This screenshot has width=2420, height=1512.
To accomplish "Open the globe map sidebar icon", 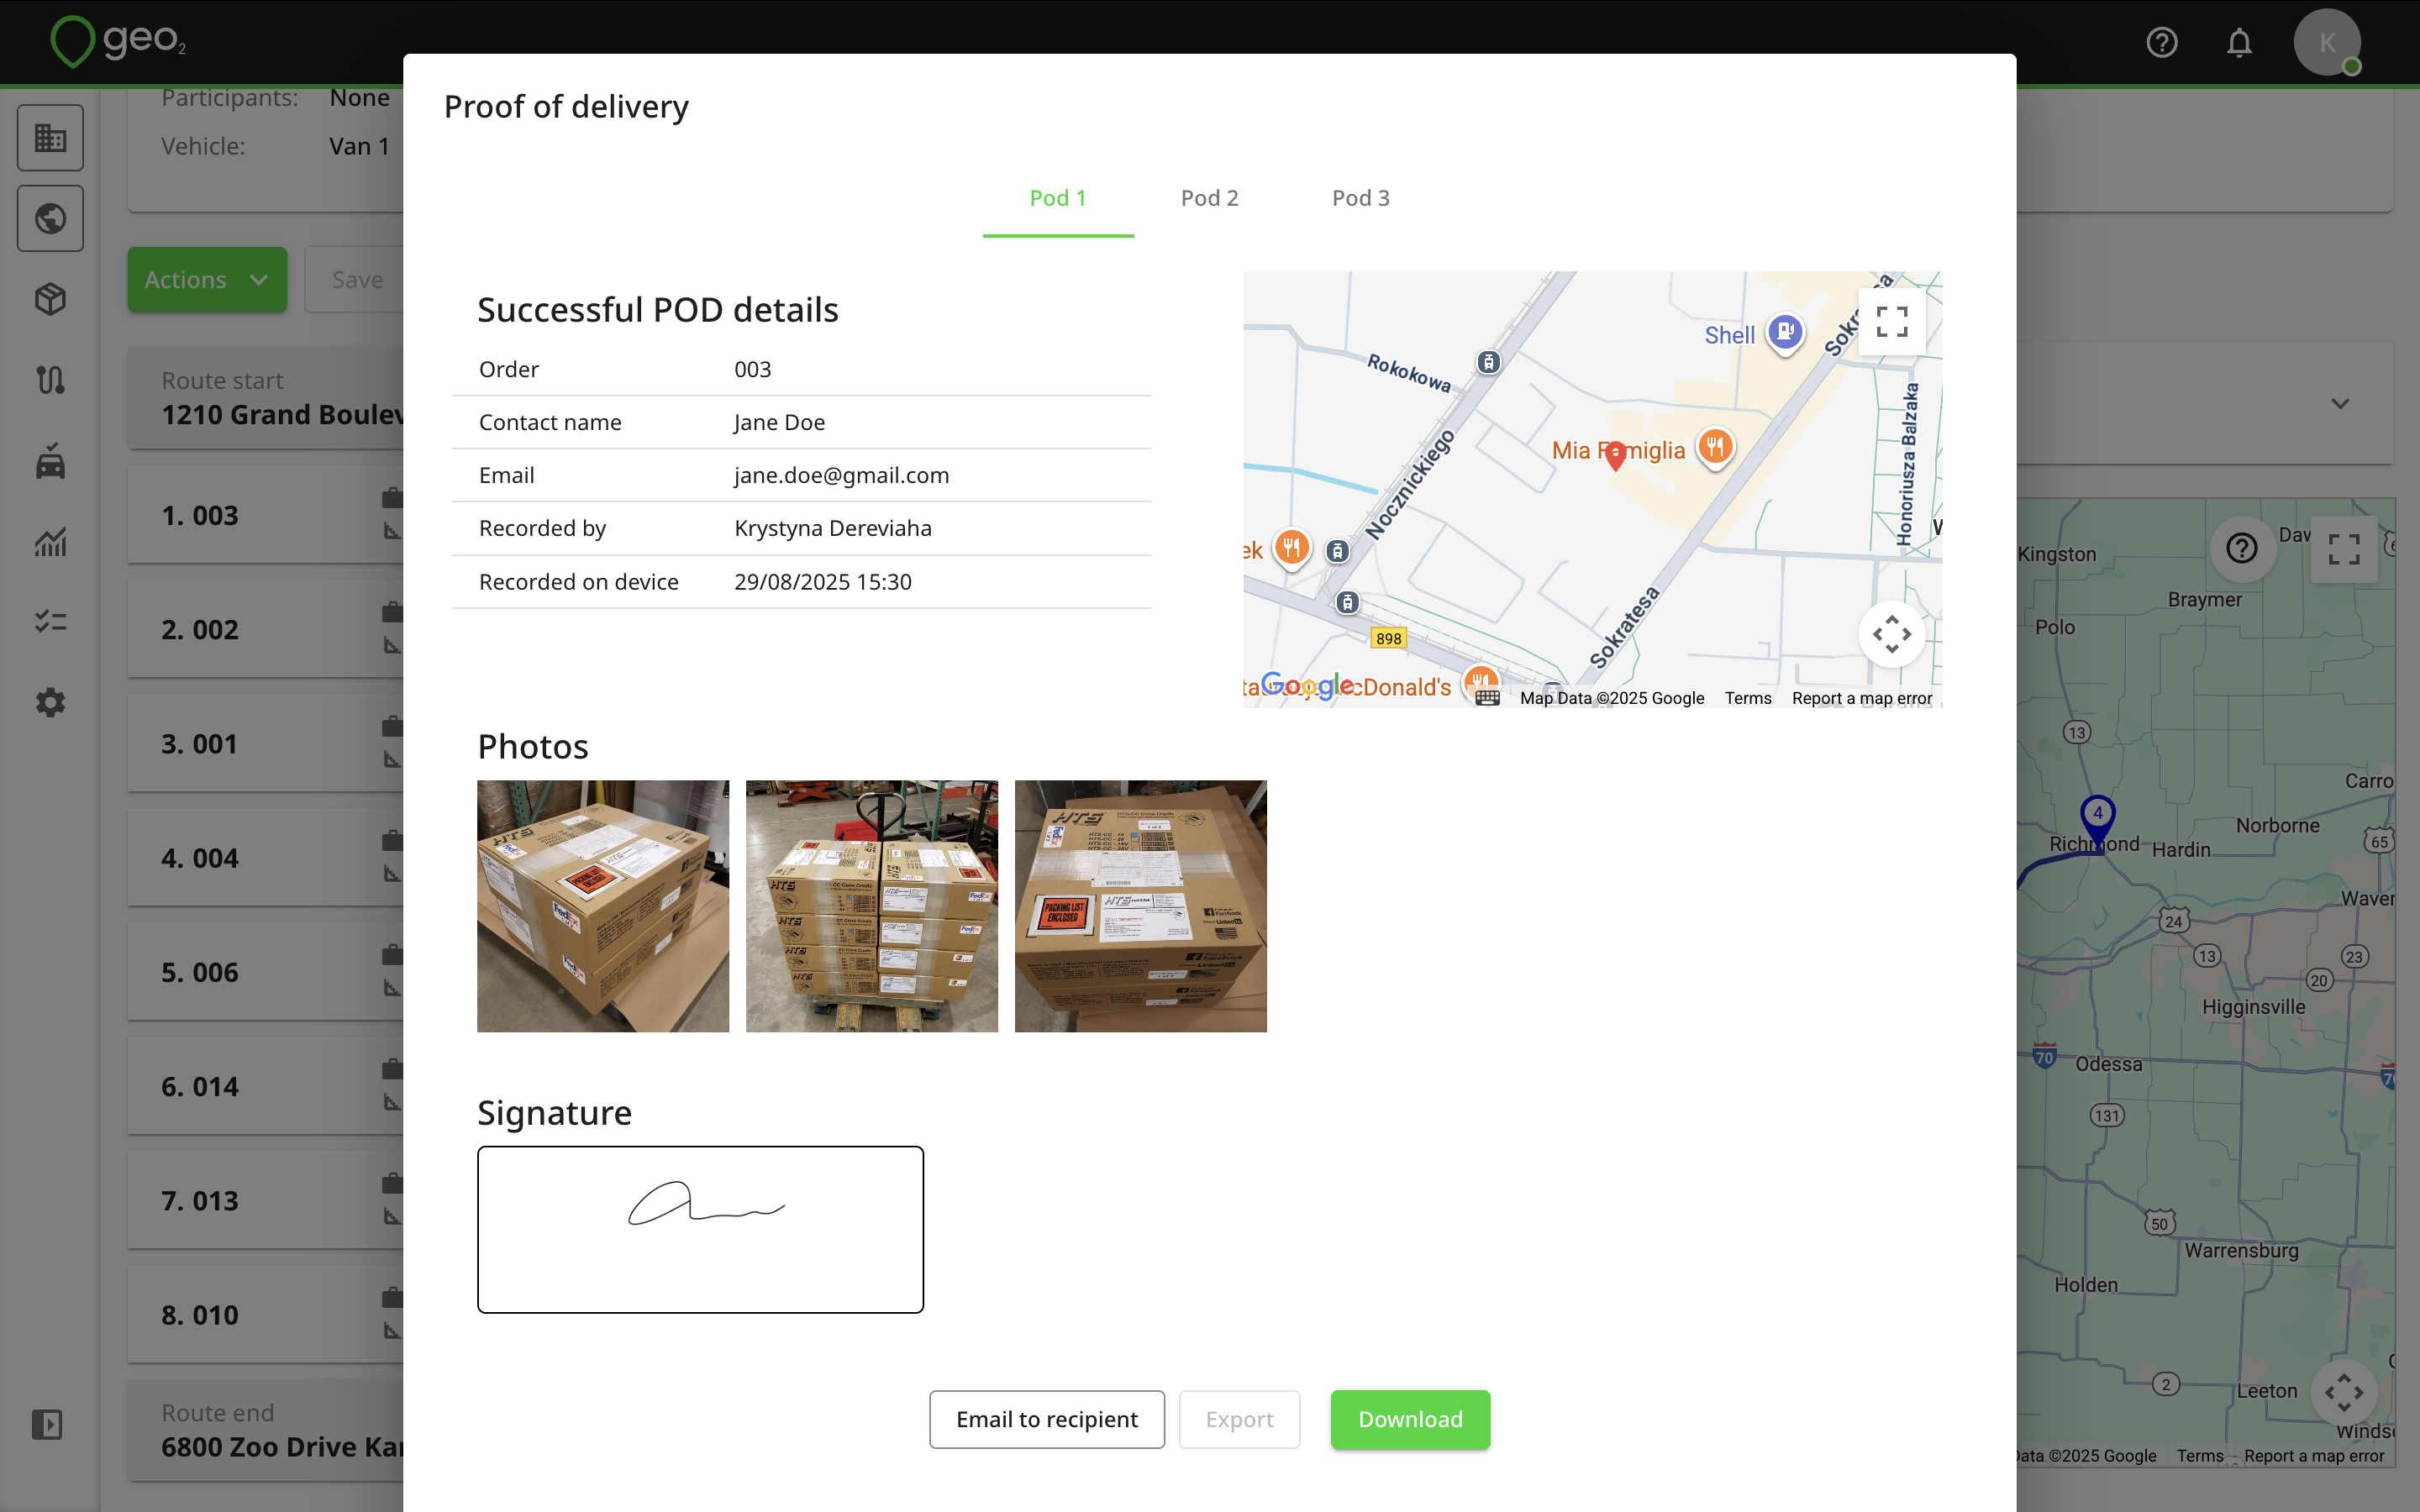I will click(x=50, y=218).
